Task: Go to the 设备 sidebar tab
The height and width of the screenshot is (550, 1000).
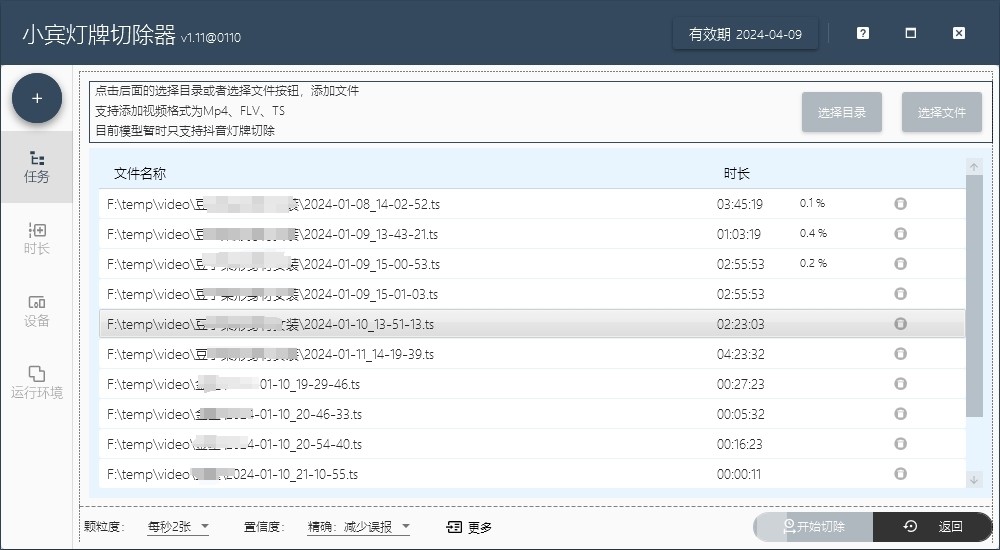Action: coord(37,311)
